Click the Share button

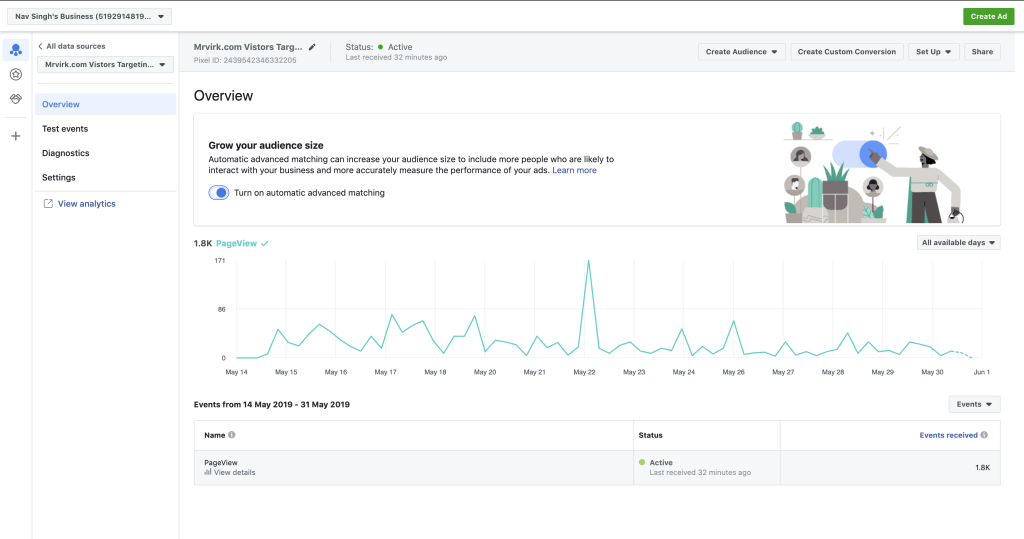click(x=982, y=52)
